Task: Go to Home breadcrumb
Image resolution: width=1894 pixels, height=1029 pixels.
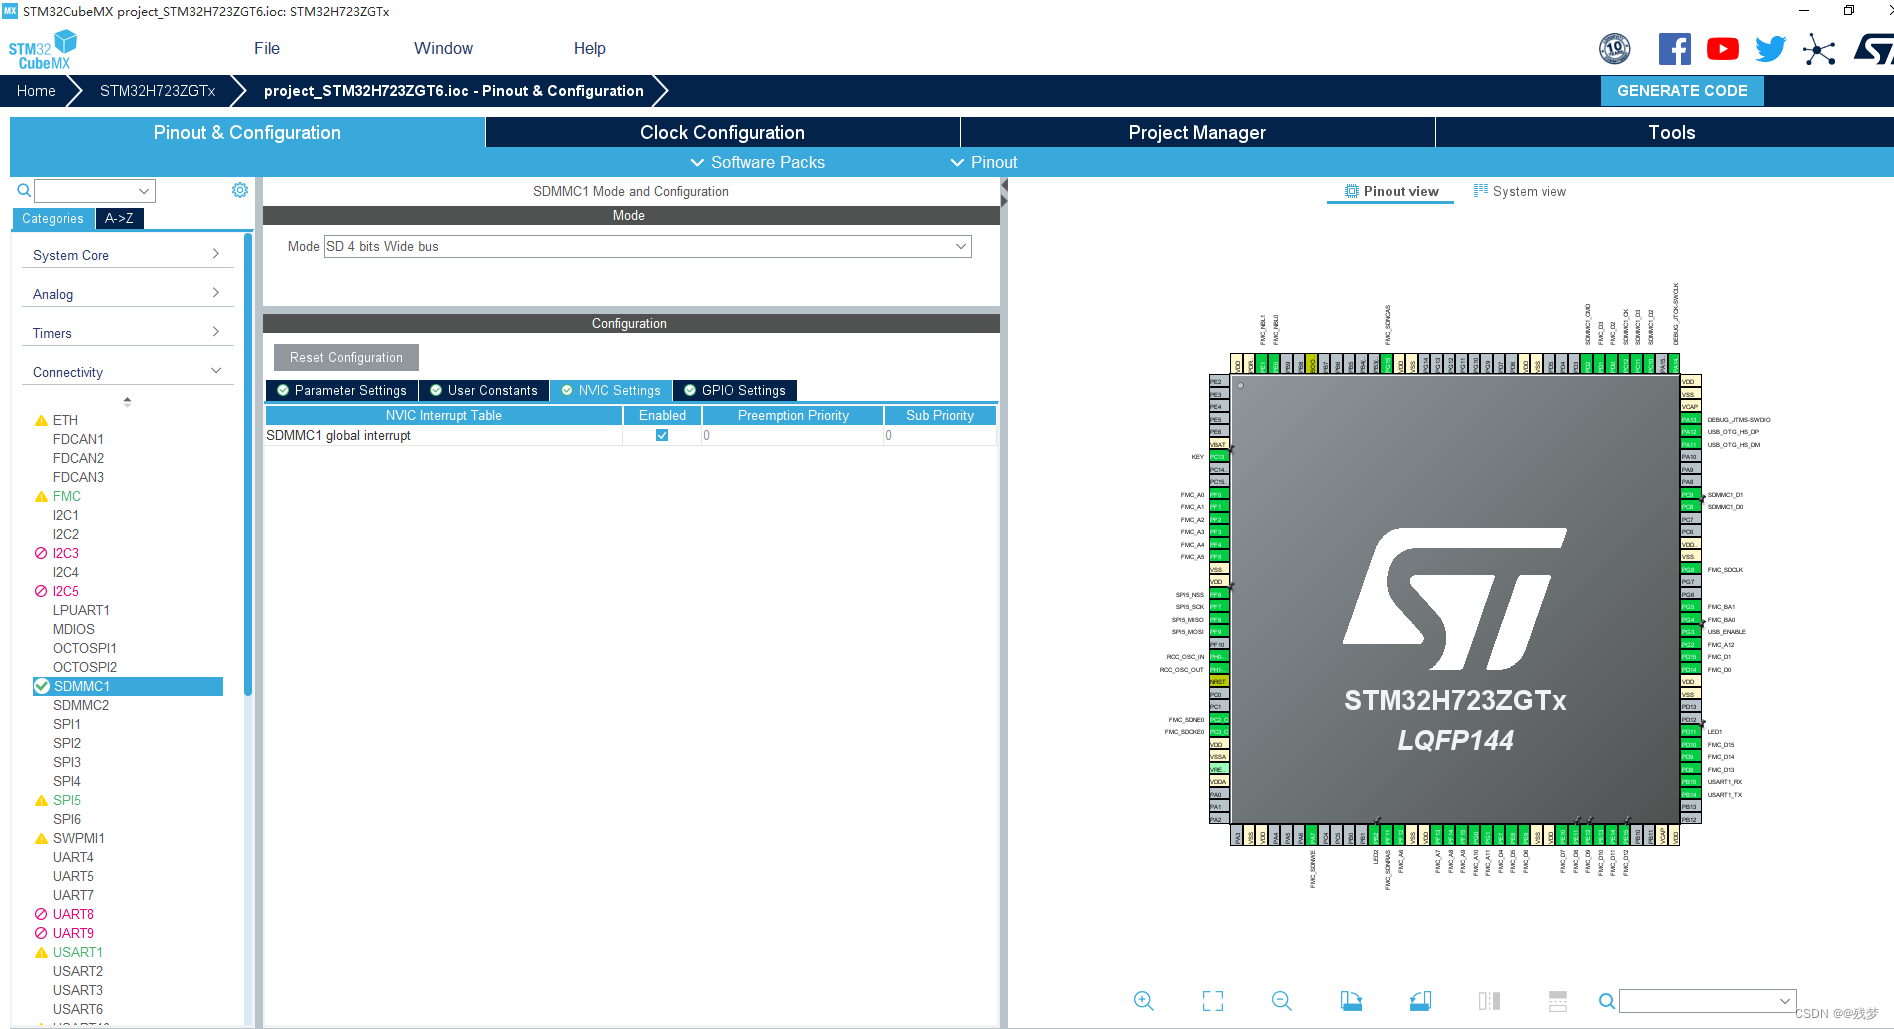Action: coord(36,90)
